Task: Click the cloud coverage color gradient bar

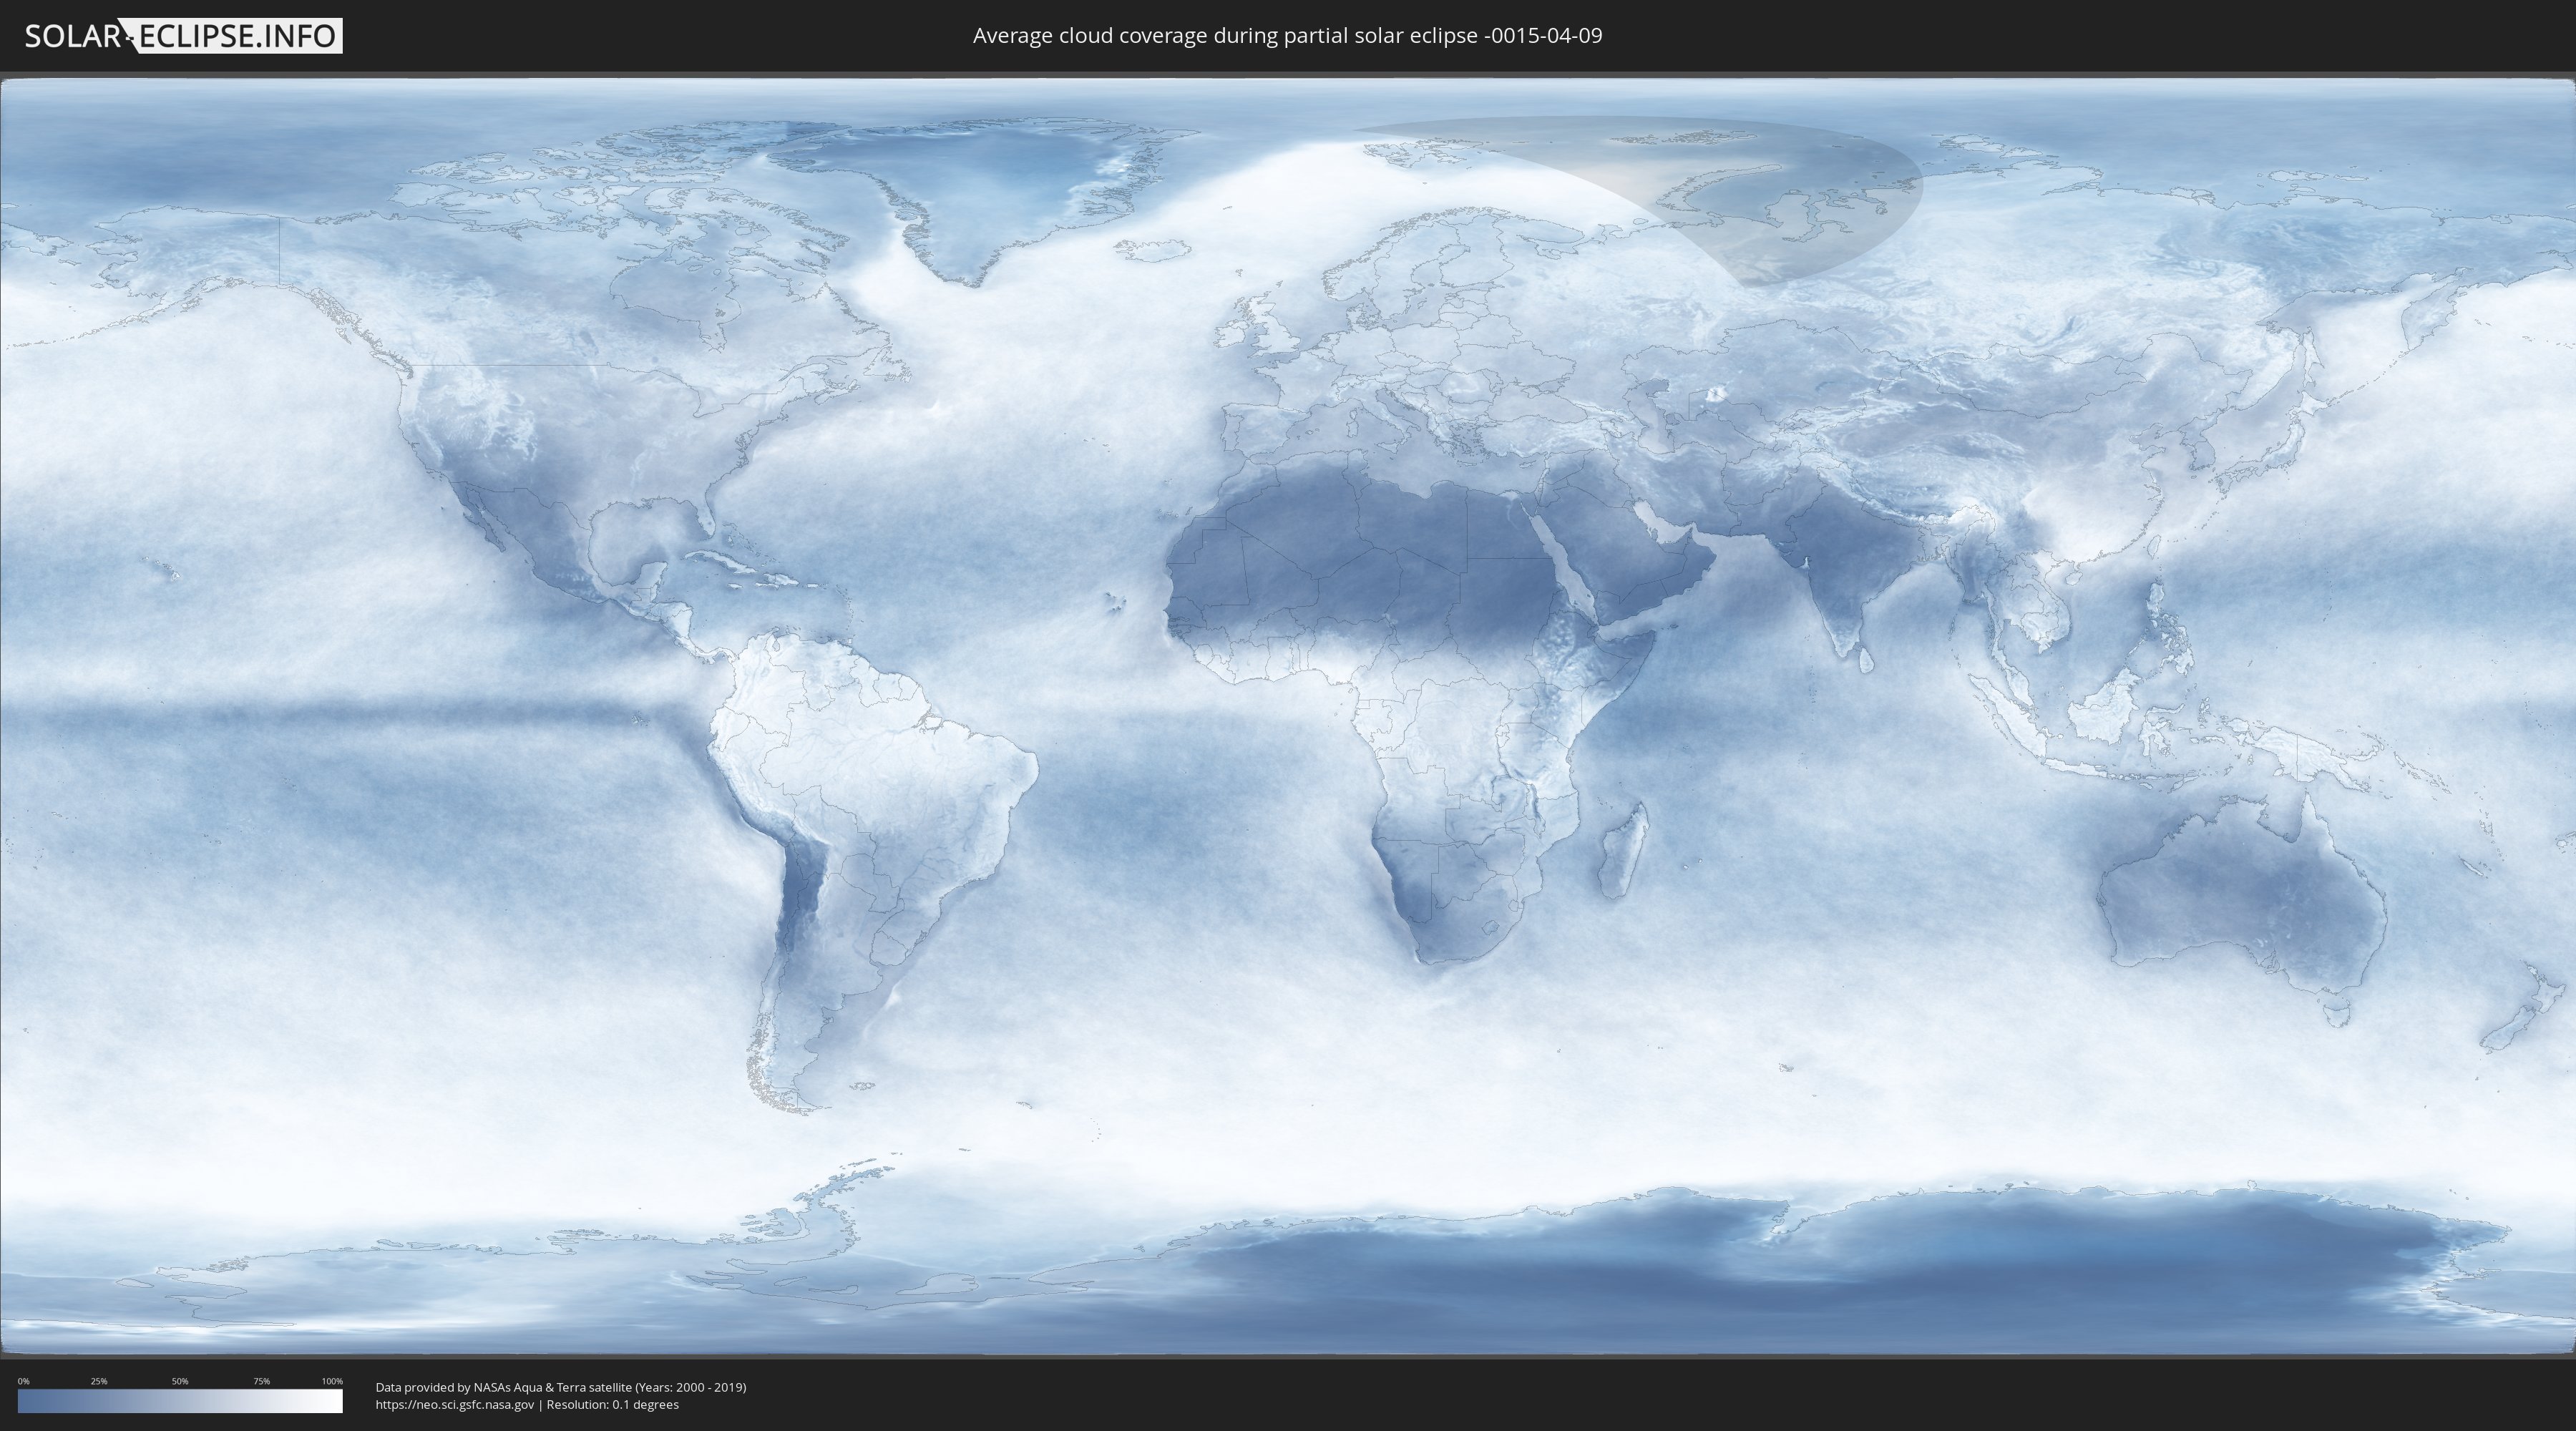Action: point(180,1401)
